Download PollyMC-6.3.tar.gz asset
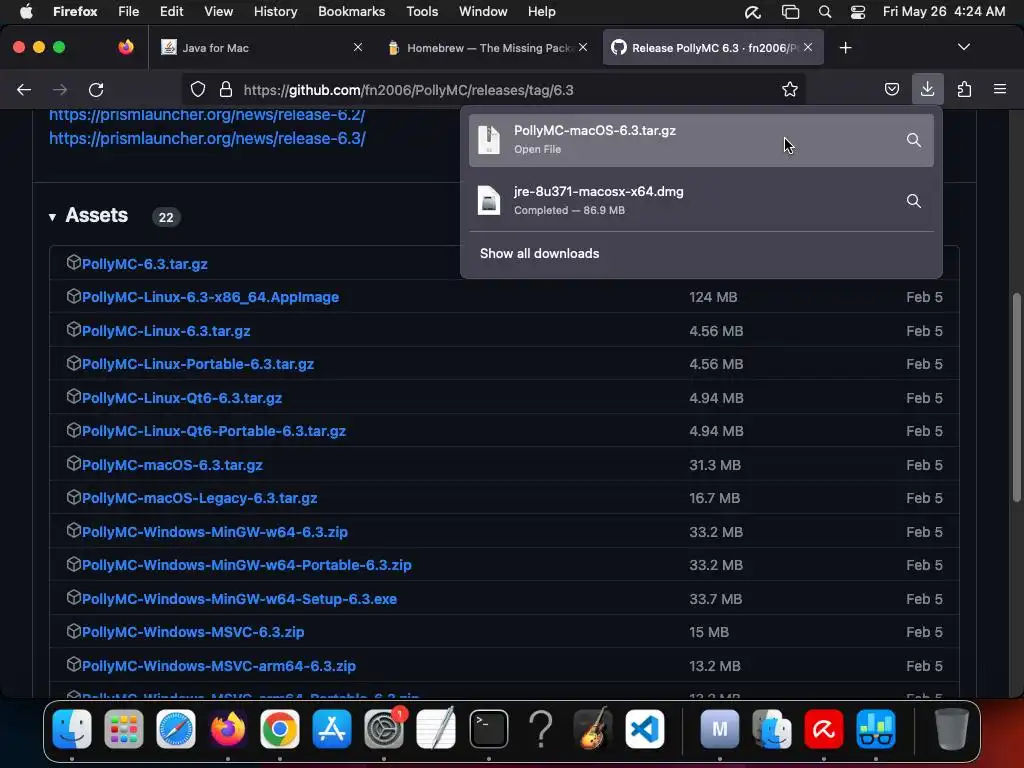Image resolution: width=1024 pixels, height=768 pixels. pyautogui.click(x=144, y=264)
